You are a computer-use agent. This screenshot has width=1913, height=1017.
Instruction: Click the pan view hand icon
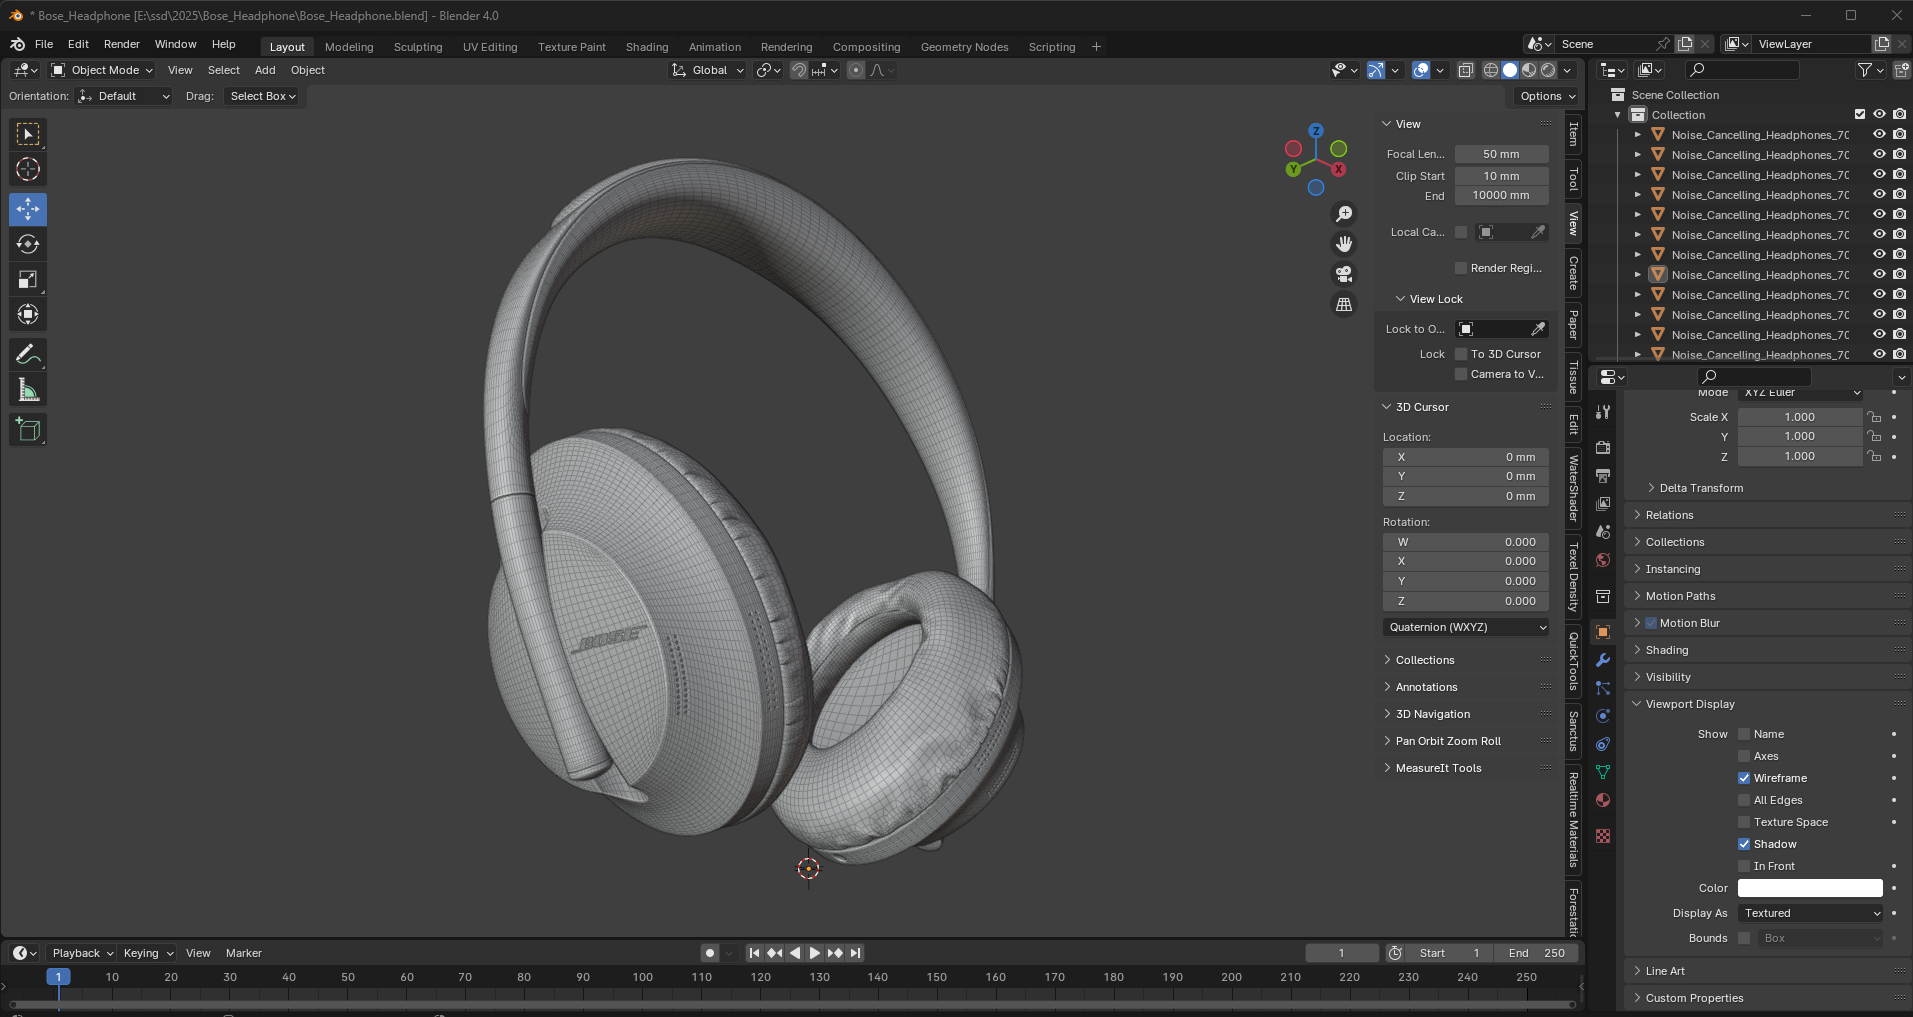[x=1344, y=244]
